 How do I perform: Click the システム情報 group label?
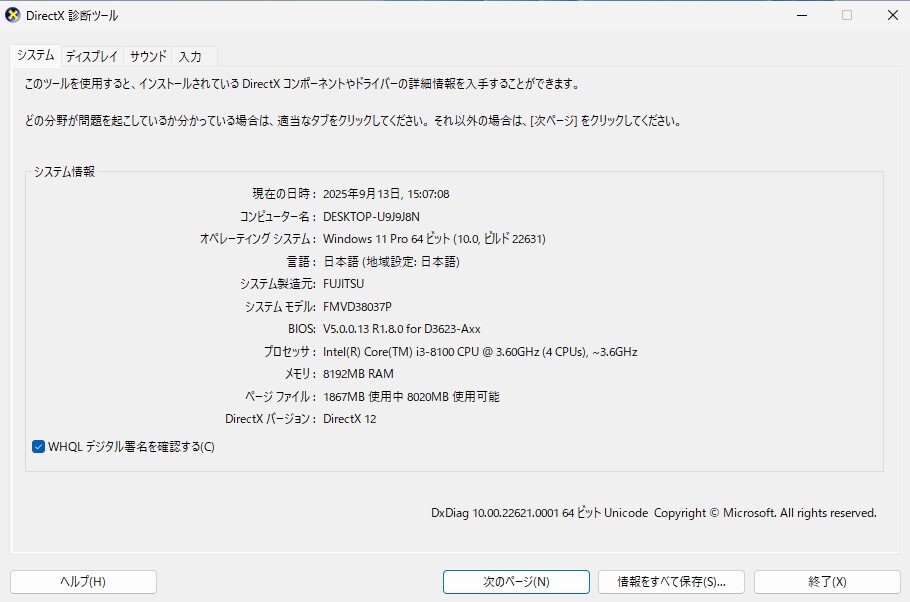(64, 172)
